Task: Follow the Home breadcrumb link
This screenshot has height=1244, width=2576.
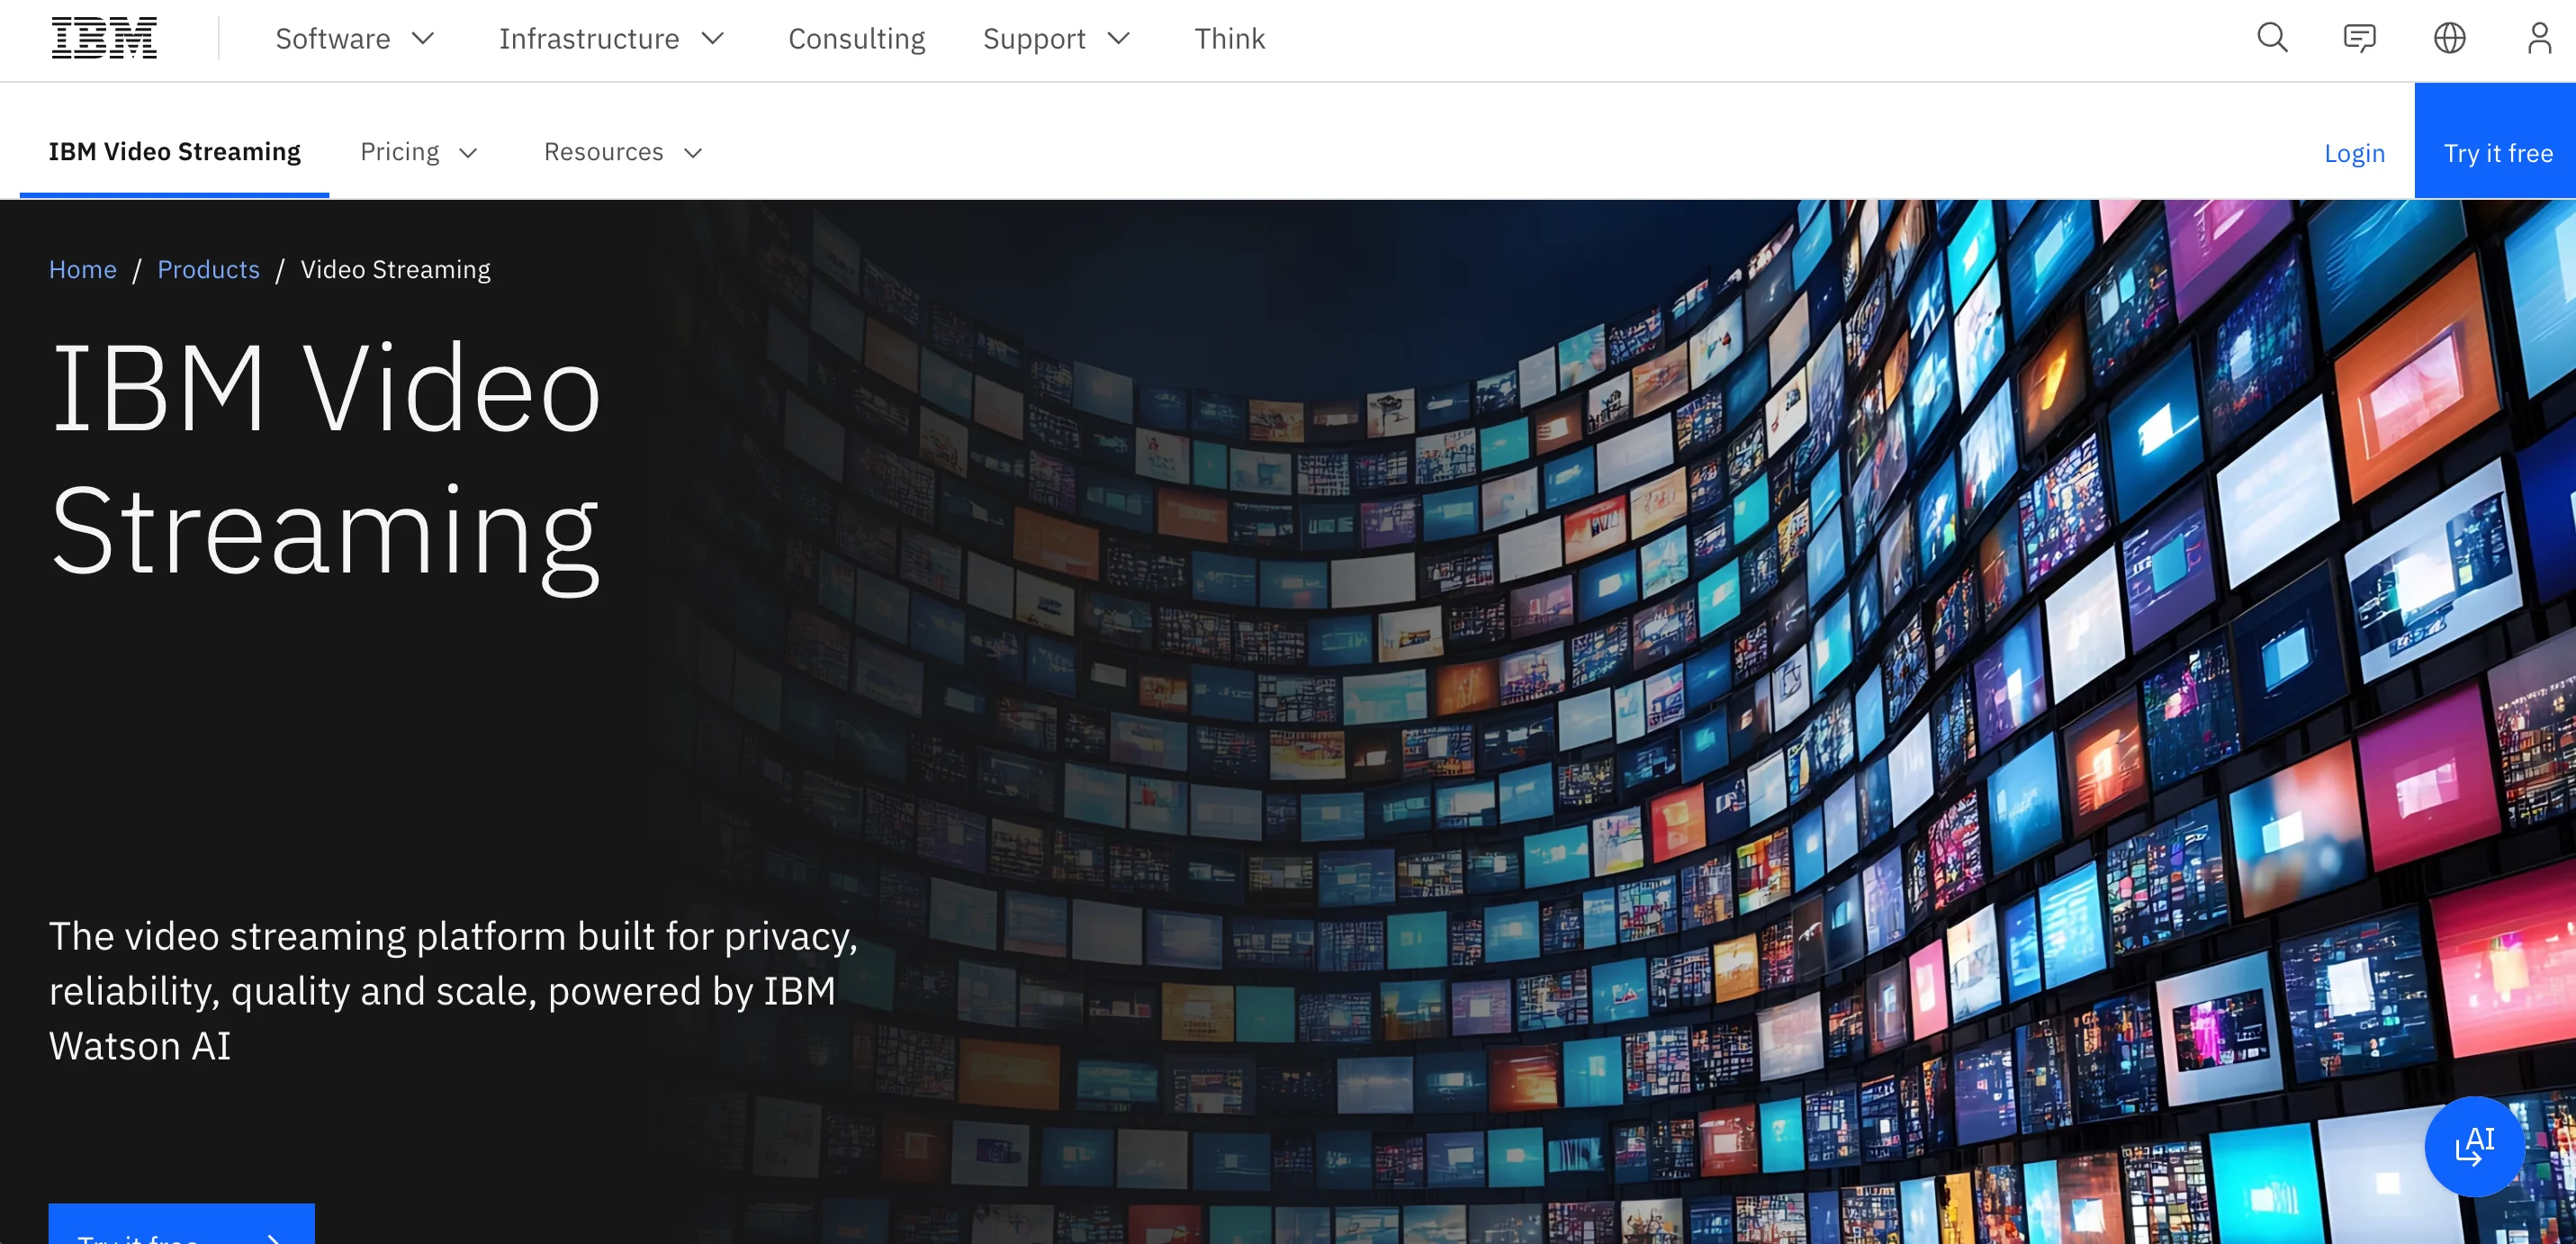Action: point(83,269)
